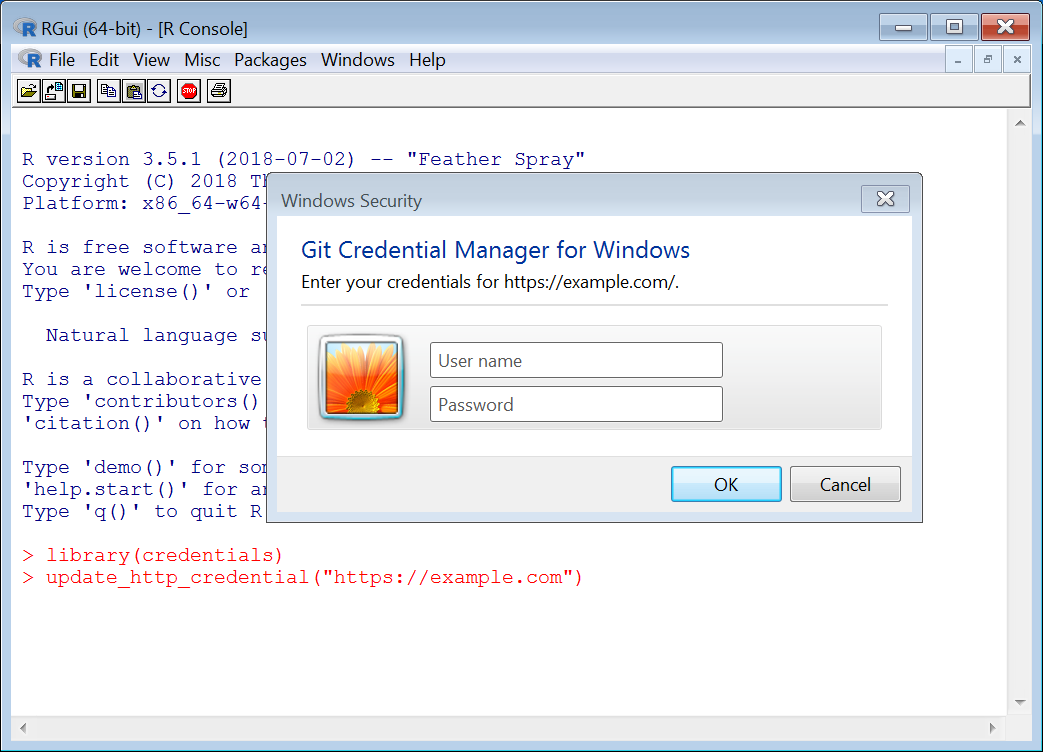Viewport: 1043px width, 752px height.
Task: Click the R logo in the menu bar
Action: (29, 59)
